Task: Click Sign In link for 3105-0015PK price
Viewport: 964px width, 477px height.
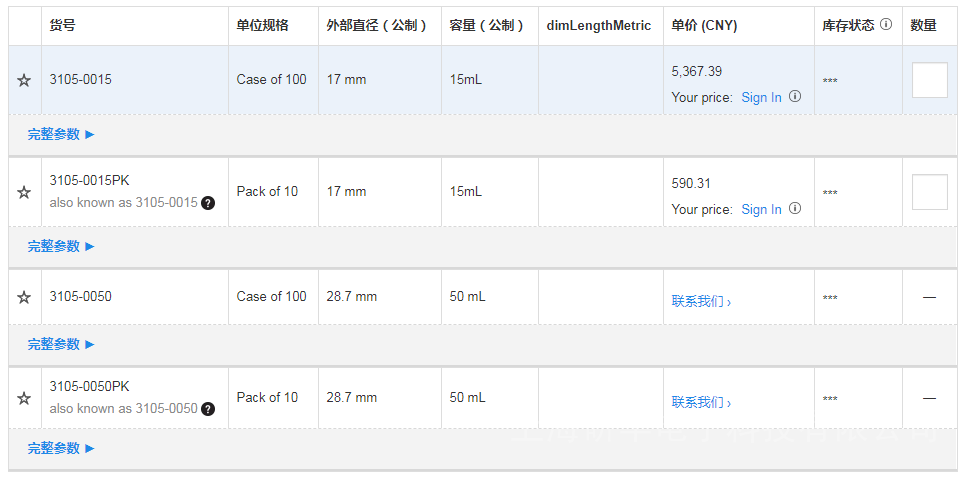Action: (761, 209)
